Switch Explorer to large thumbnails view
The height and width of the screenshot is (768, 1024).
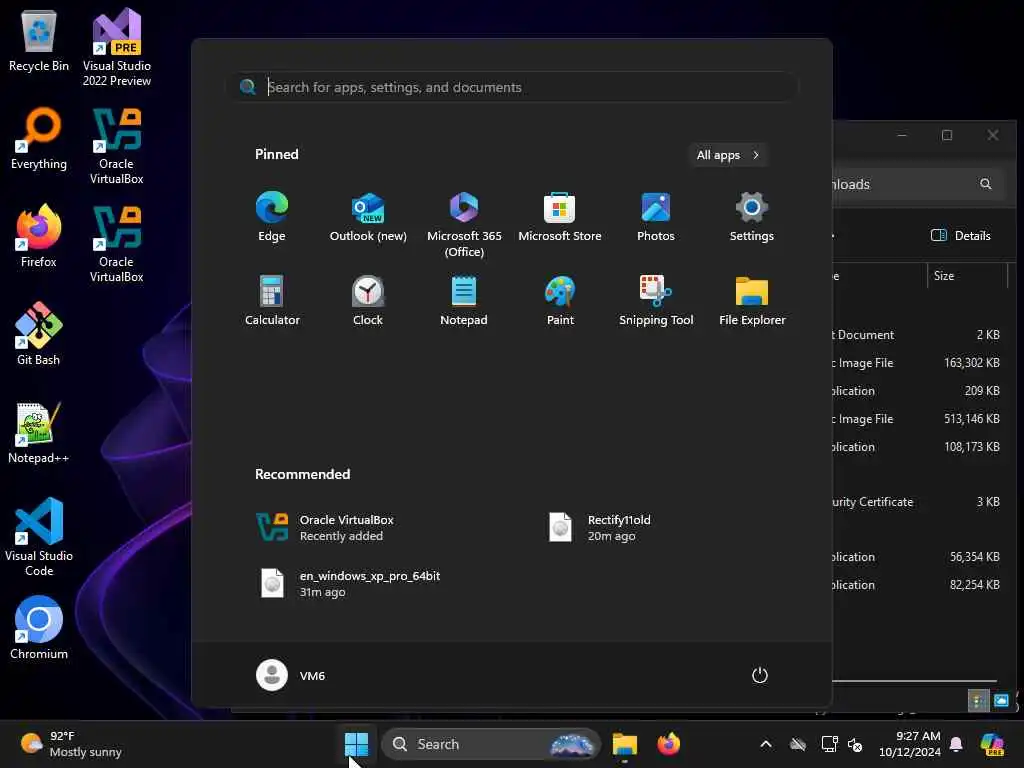pyautogui.click(x=1000, y=701)
